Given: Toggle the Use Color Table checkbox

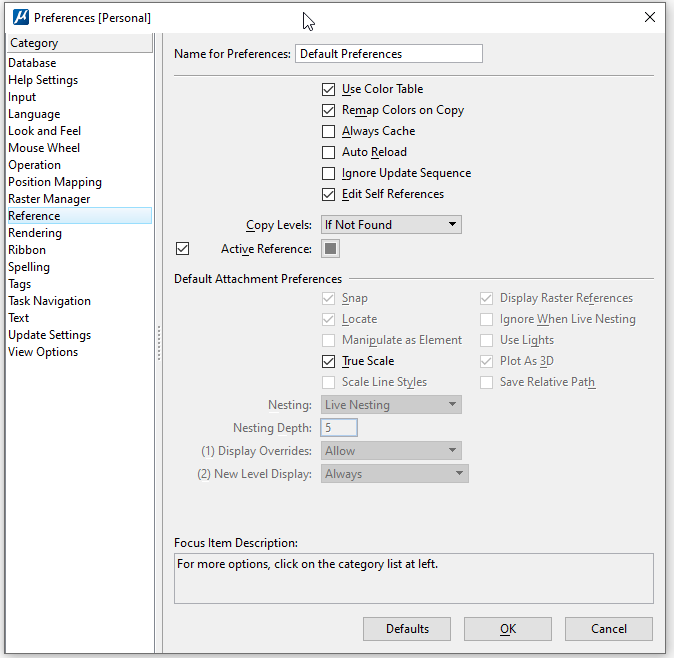Looking at the screenshot, I should [x=329, y=89].
